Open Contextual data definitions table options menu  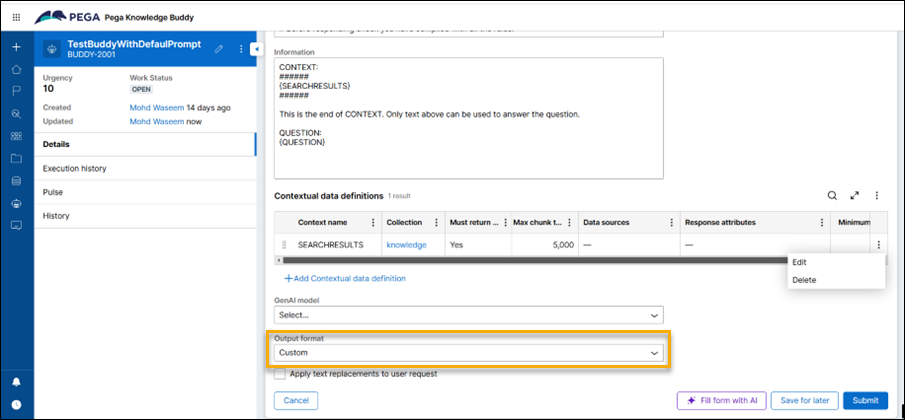[877, 196]
